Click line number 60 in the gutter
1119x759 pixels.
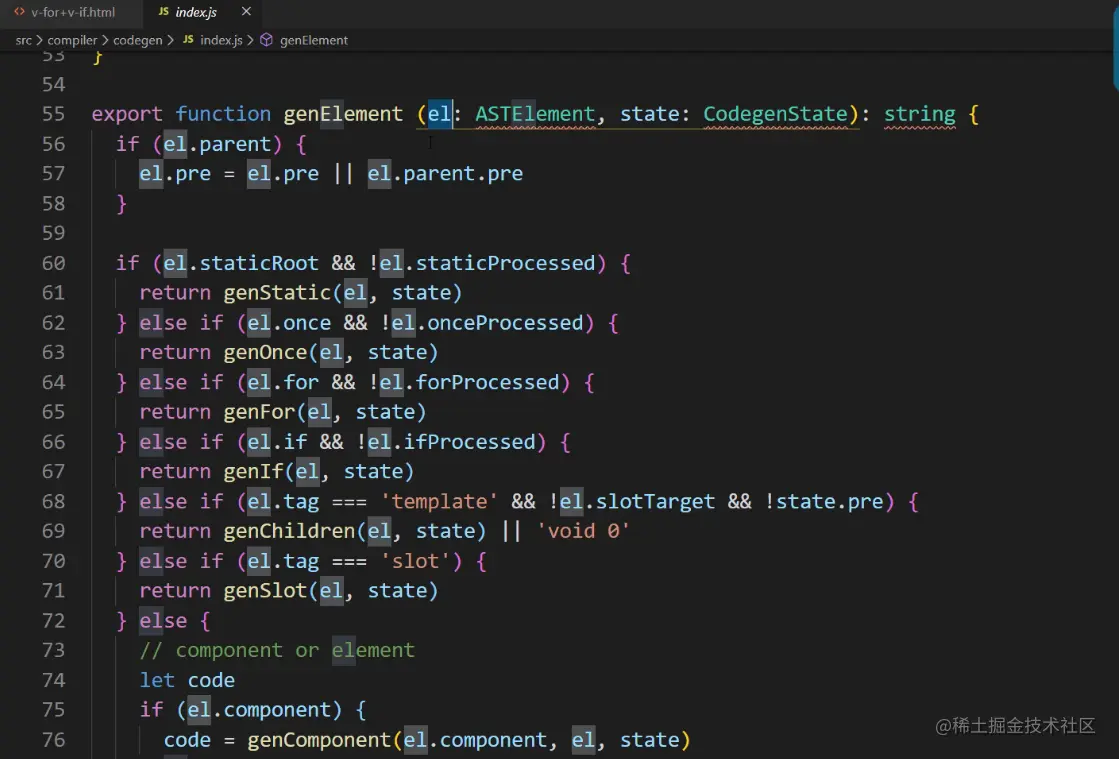point(54,263)
